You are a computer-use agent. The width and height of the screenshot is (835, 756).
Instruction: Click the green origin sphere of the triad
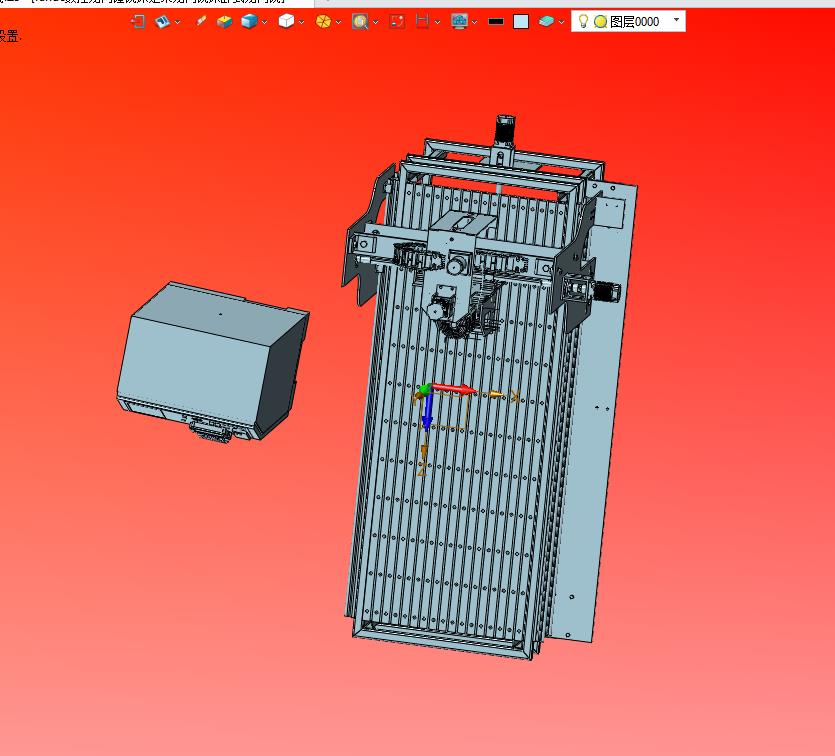coord(424,390)
